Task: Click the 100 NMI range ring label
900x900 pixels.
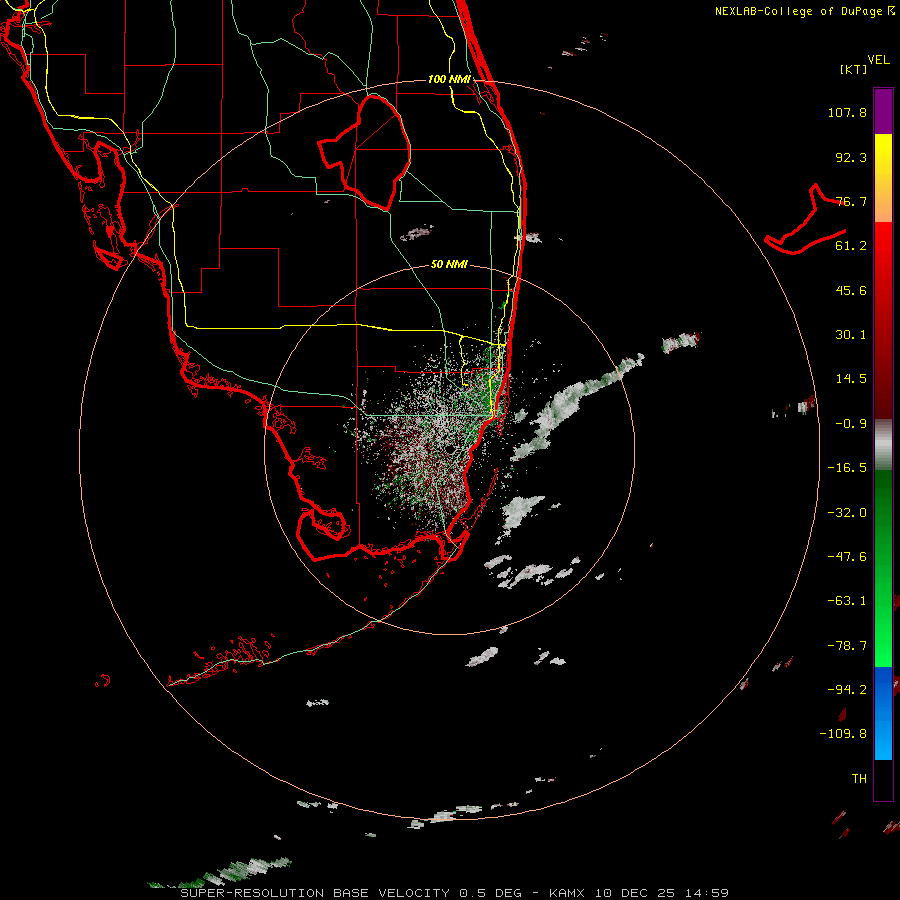Action: pyautogui.click(x=449, y=79)
